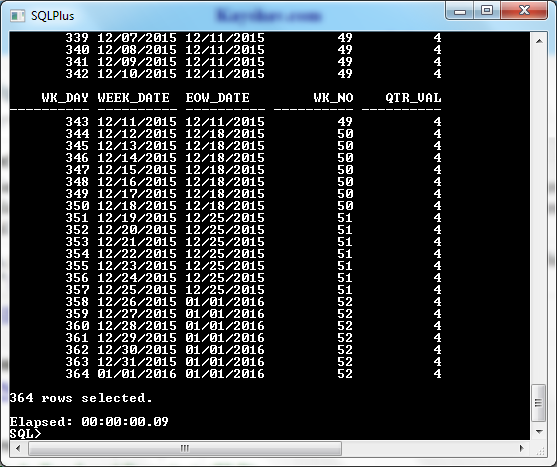The image size is (558, 469).
Task: Click the '364 rows selected.' message
Action: [x=81, y=397]
